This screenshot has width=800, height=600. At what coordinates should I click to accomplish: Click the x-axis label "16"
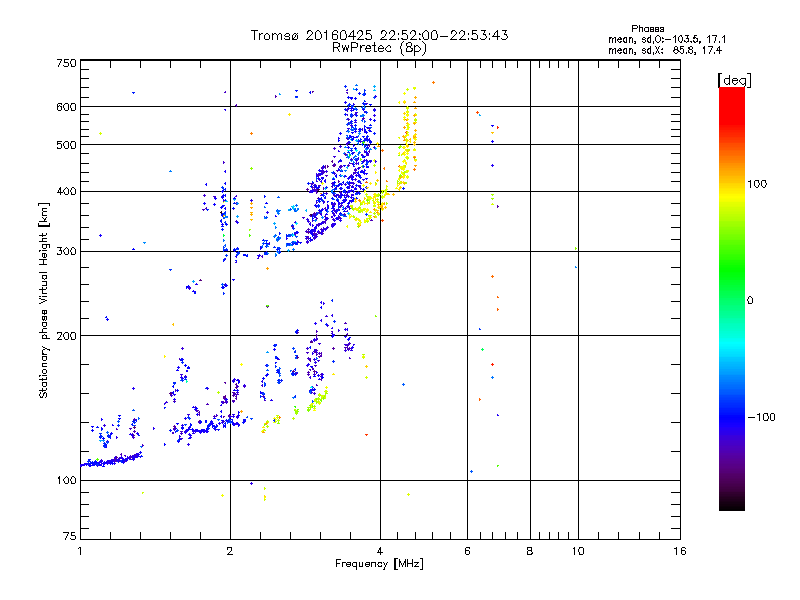point(680,551)
